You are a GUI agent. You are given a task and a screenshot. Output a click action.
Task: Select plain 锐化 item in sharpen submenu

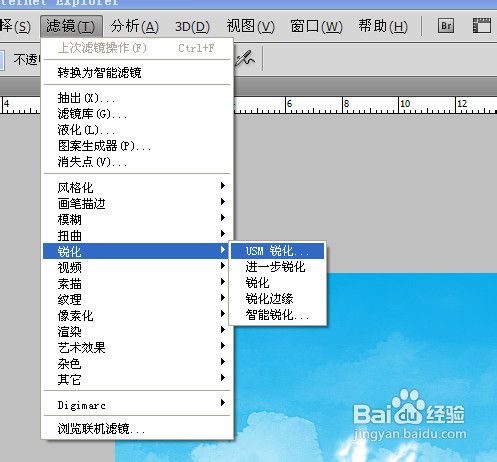(277, 283)
